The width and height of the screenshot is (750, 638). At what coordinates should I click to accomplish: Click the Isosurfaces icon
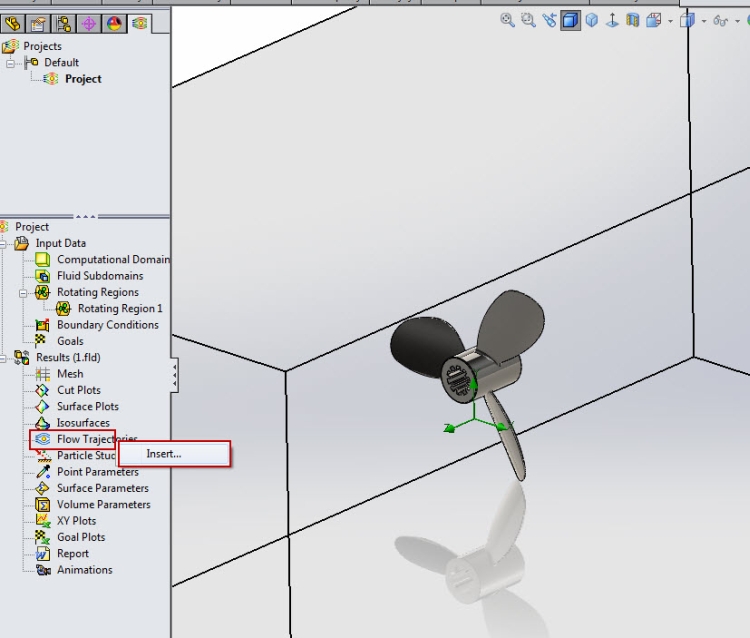[42, 423]
